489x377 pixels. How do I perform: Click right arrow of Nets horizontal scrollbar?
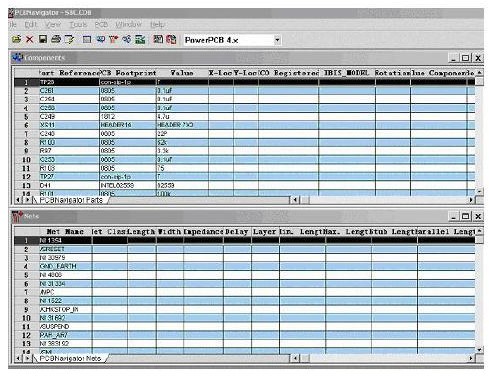tap(471, 358)
